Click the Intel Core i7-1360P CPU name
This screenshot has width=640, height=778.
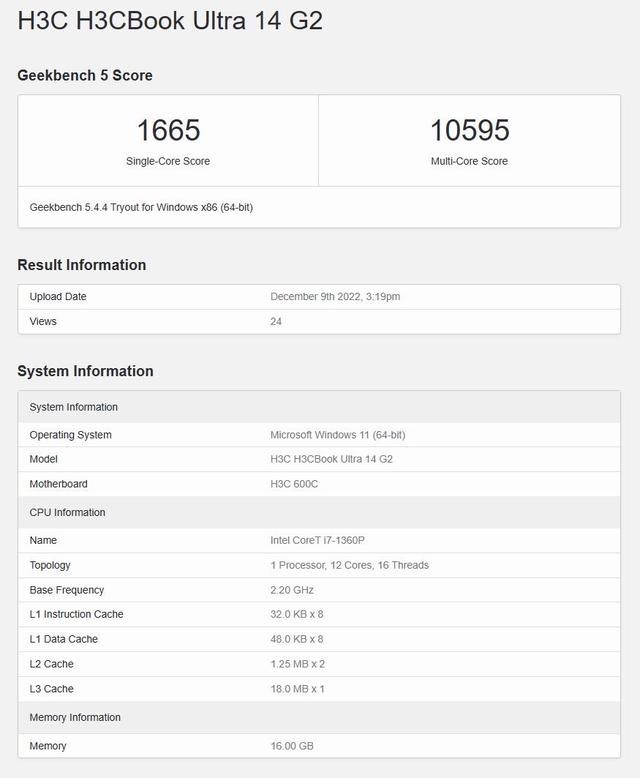(317, 540)
